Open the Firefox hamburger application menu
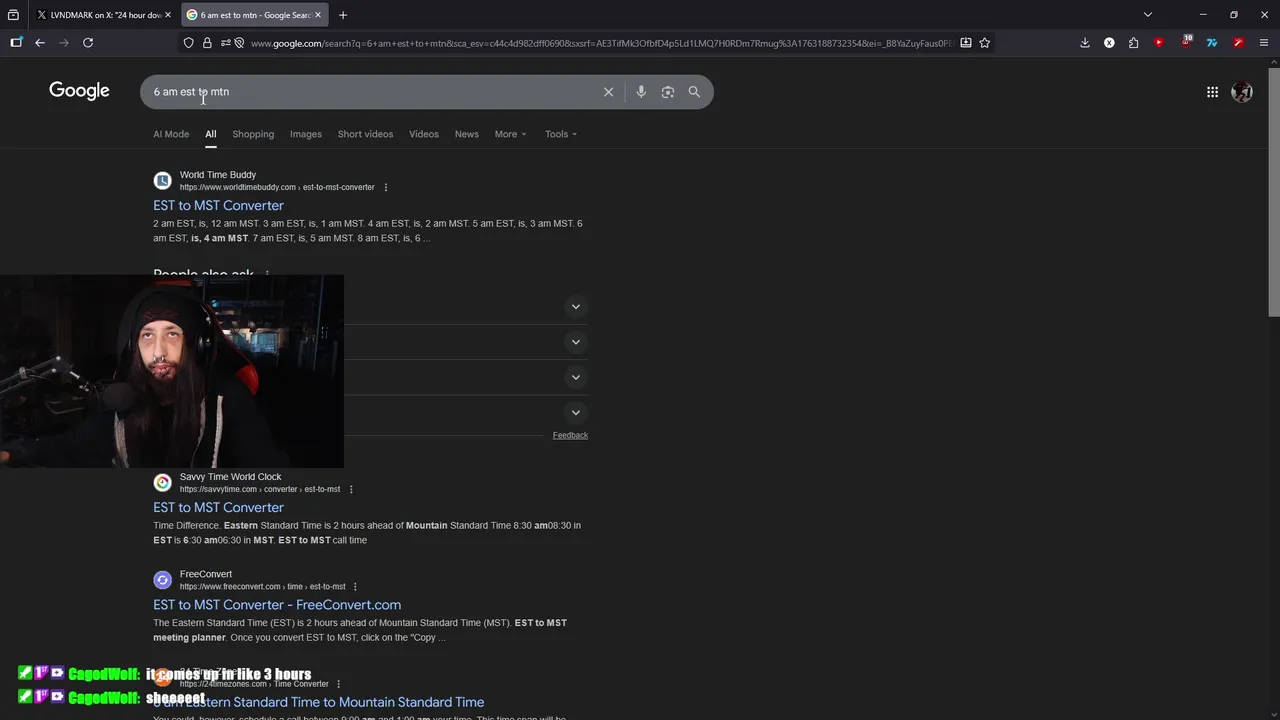 [1264, 43]
